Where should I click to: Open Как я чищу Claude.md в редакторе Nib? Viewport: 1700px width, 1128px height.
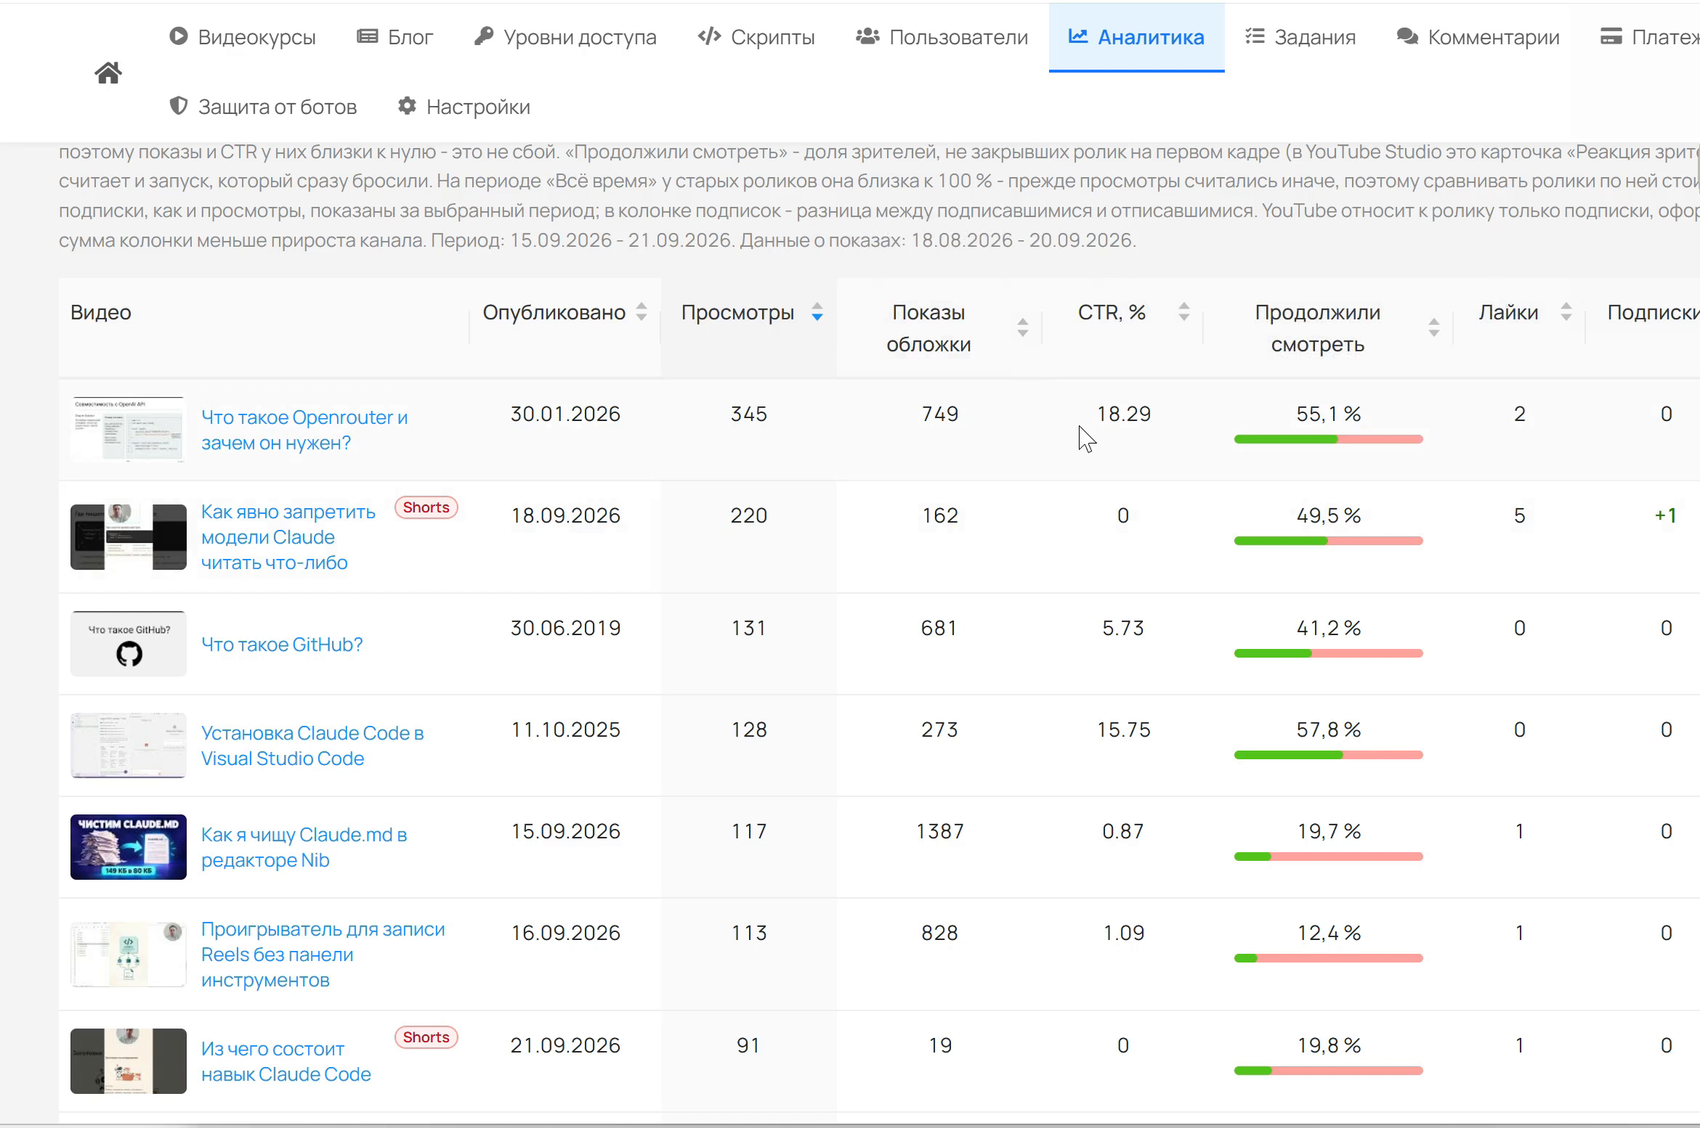[x=304, y=847]
